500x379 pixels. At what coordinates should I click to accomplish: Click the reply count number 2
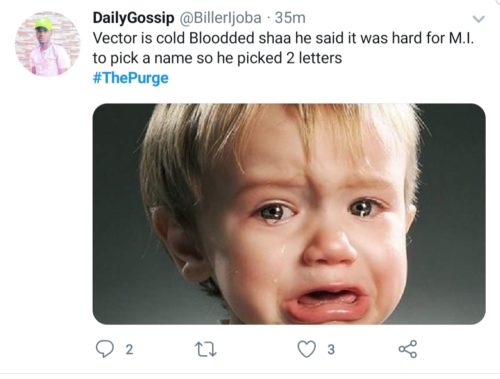(x=129, y=349)
